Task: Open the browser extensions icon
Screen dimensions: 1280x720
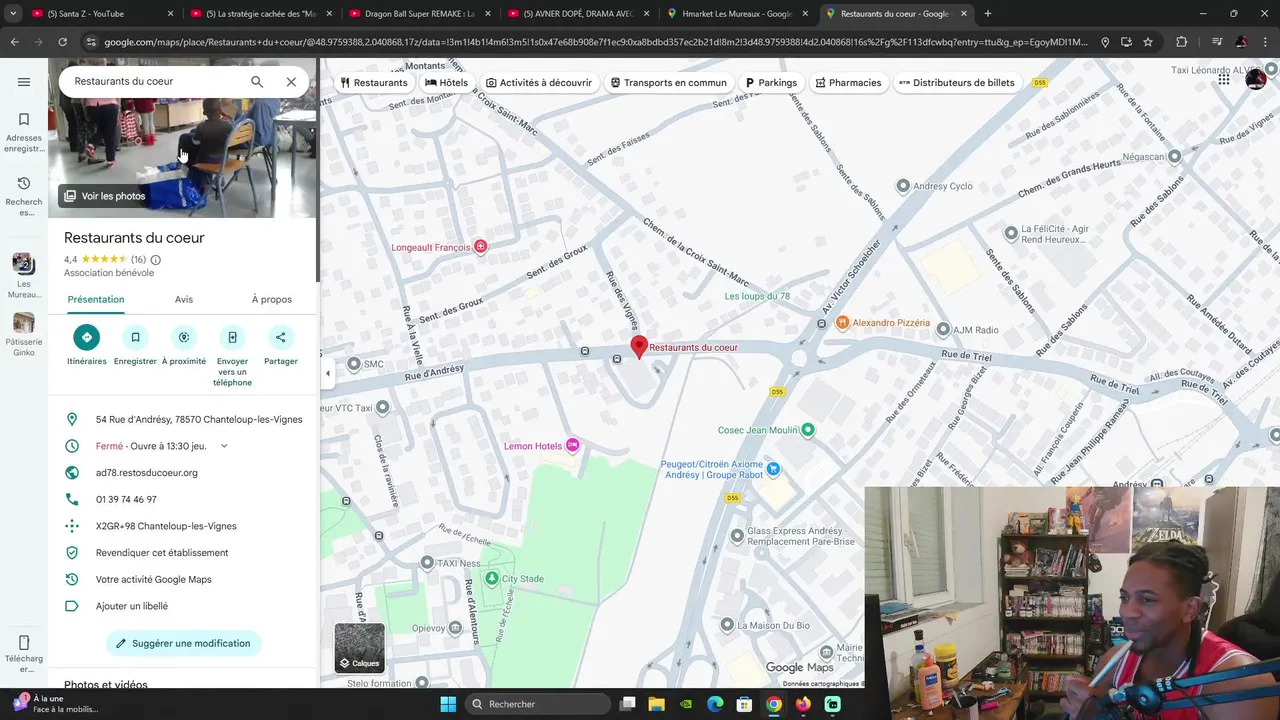Action: click(x=1182, y=42)
